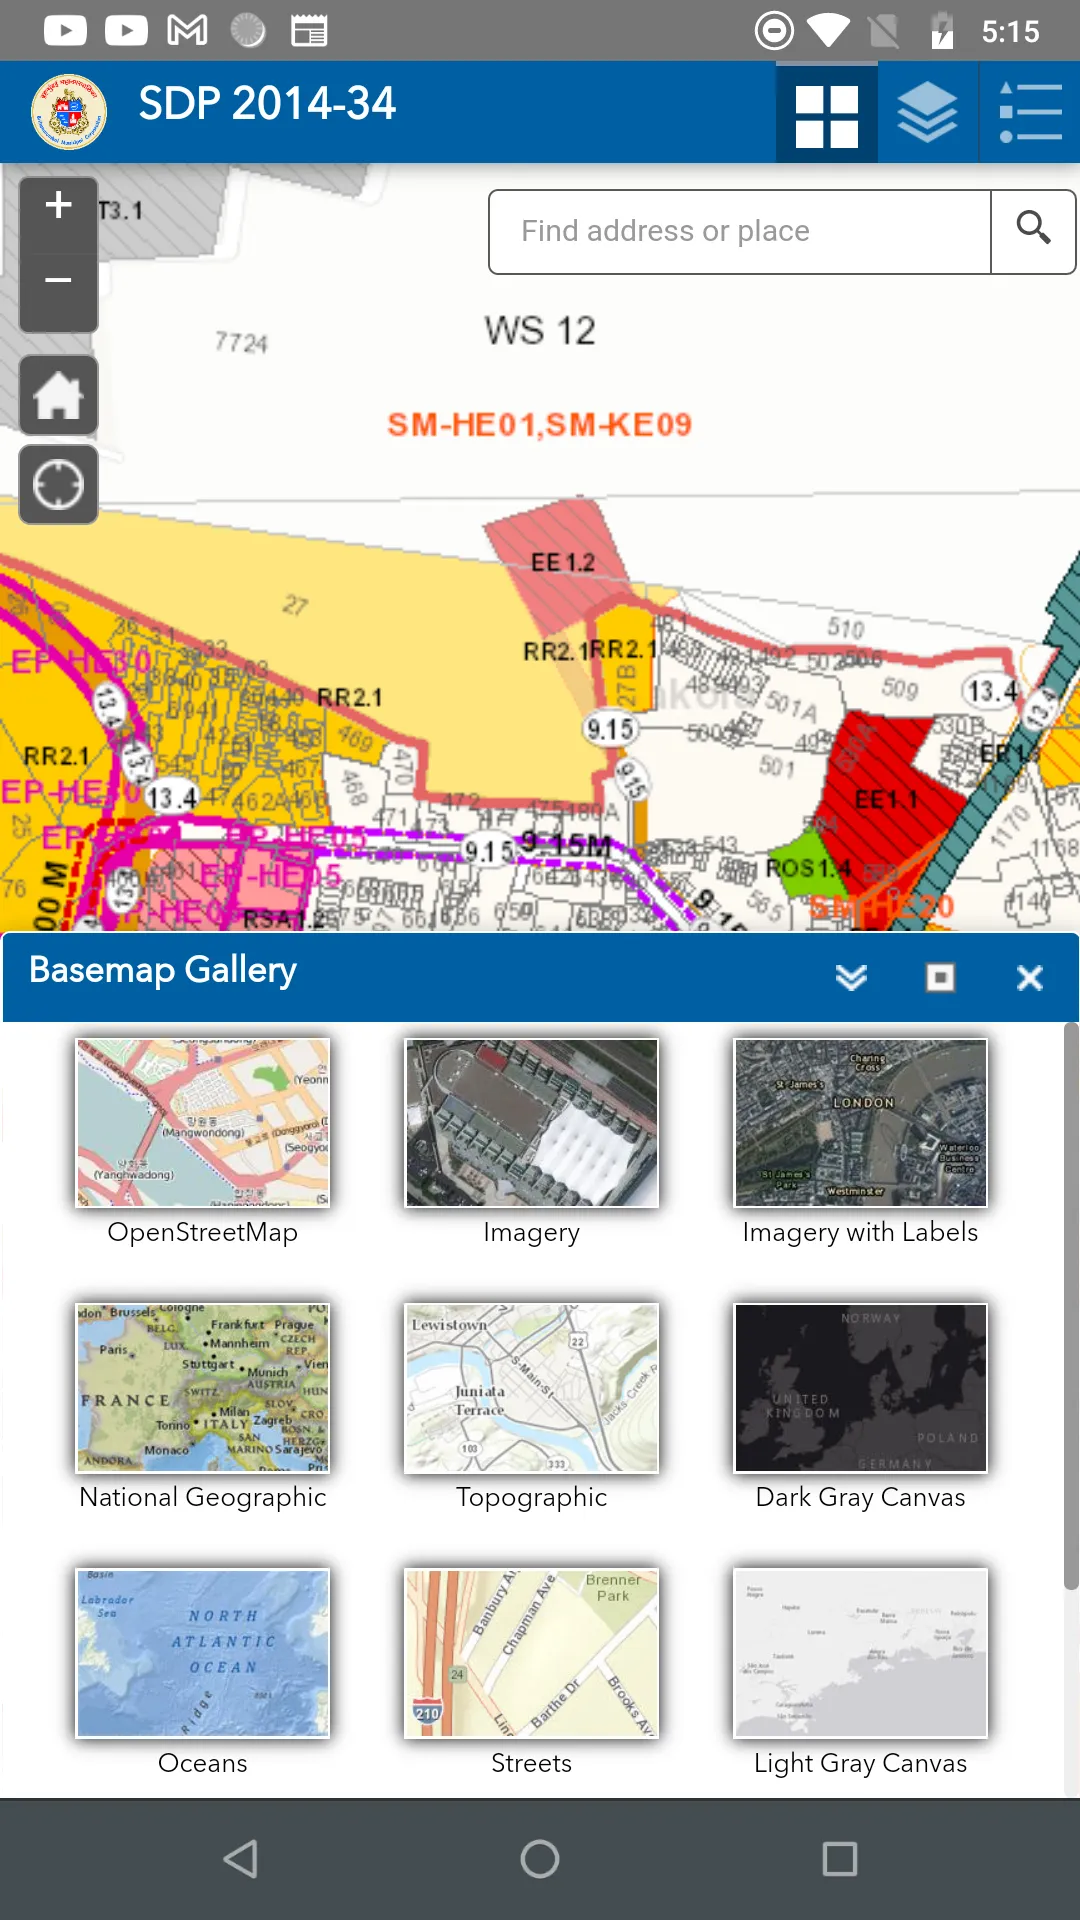Screen dimensions: 1080x1920
Task: Select the Streets basemap thumbnail
Action: tap(532, 1653)
